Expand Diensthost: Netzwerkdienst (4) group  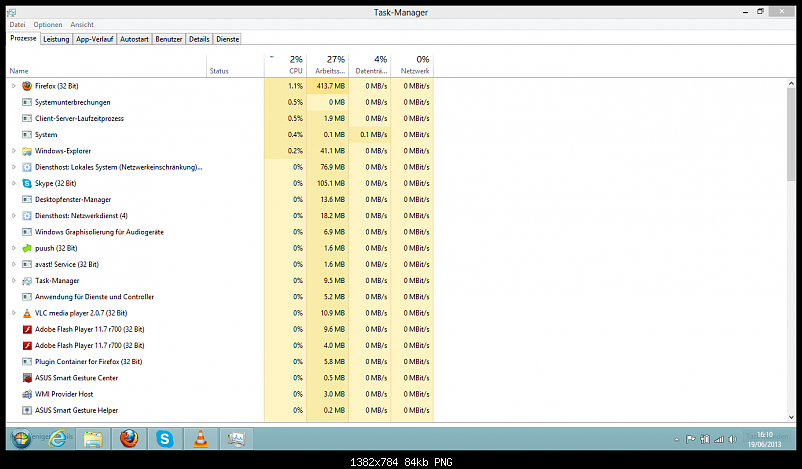[x=14, y=215]
